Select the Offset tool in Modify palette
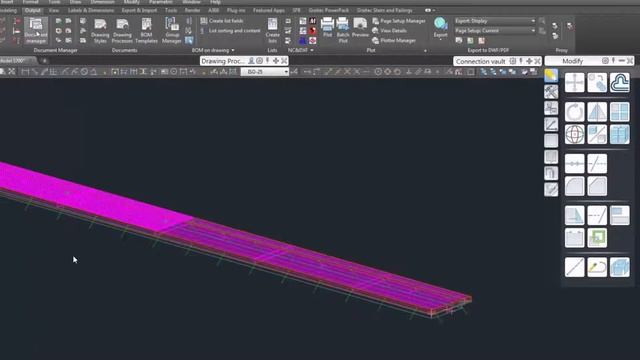 pos(620,82)
